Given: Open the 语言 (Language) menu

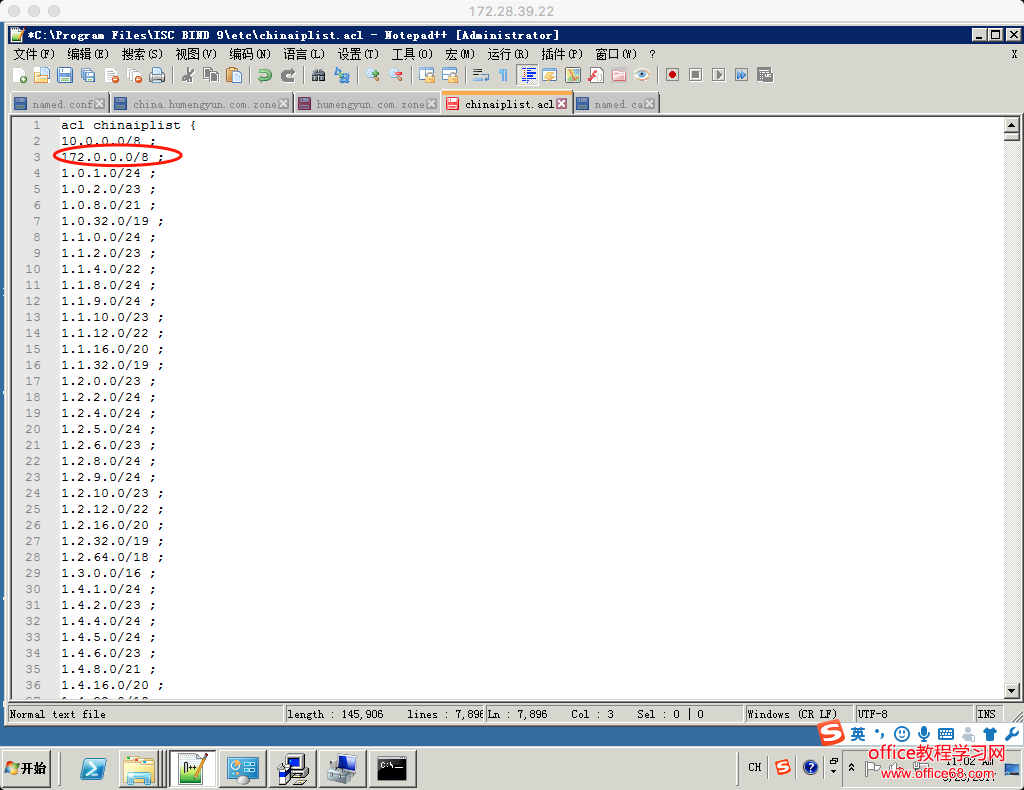Looking at the screenshot, I should pyautogui.click(x=304, y=54).
